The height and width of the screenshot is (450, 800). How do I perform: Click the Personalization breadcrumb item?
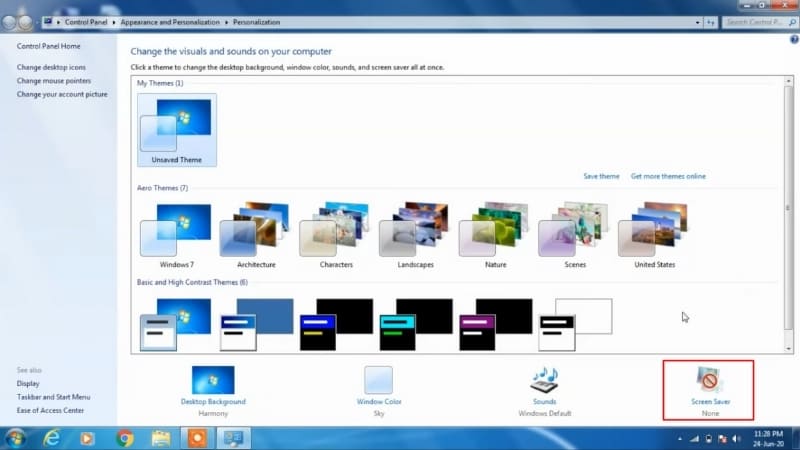256,22
